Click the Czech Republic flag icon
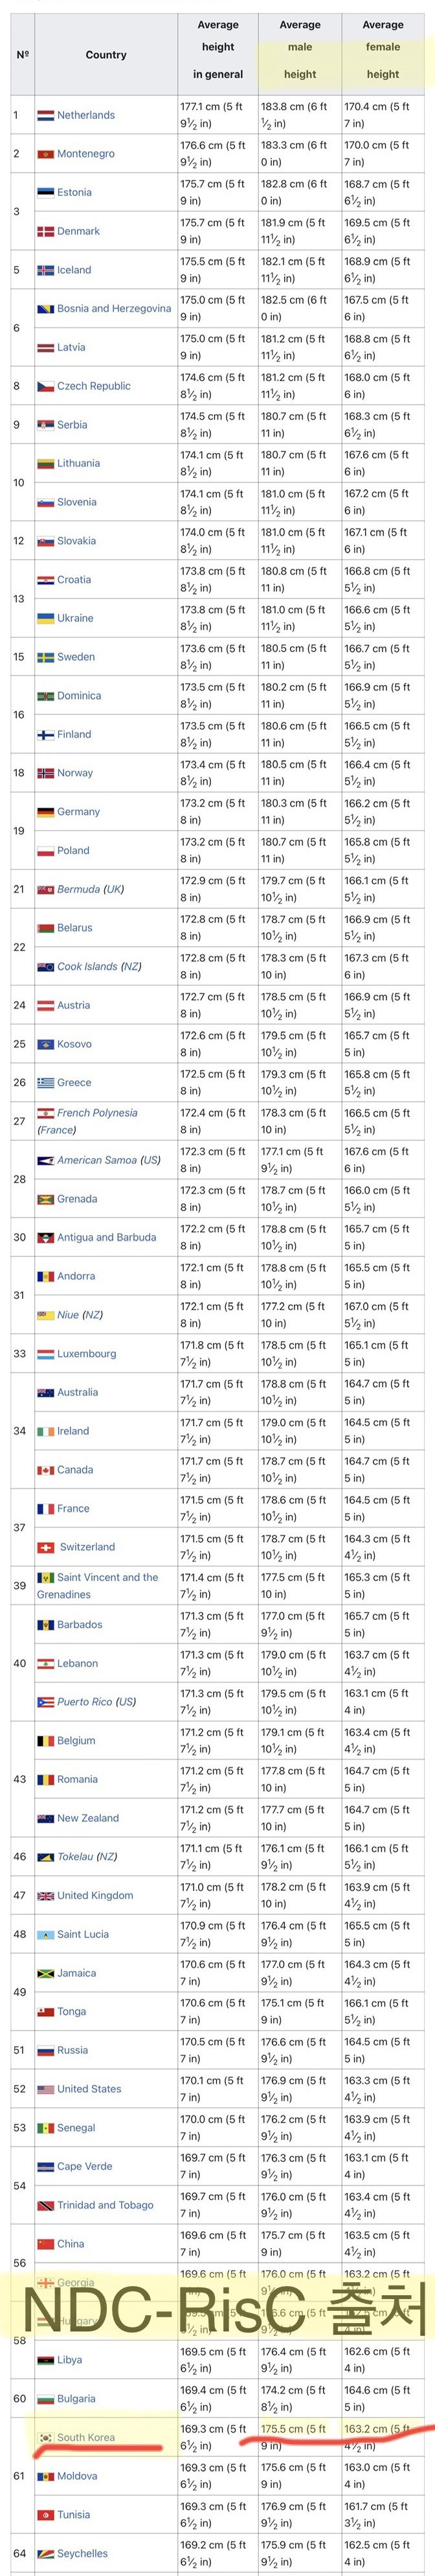 point(45,387)
